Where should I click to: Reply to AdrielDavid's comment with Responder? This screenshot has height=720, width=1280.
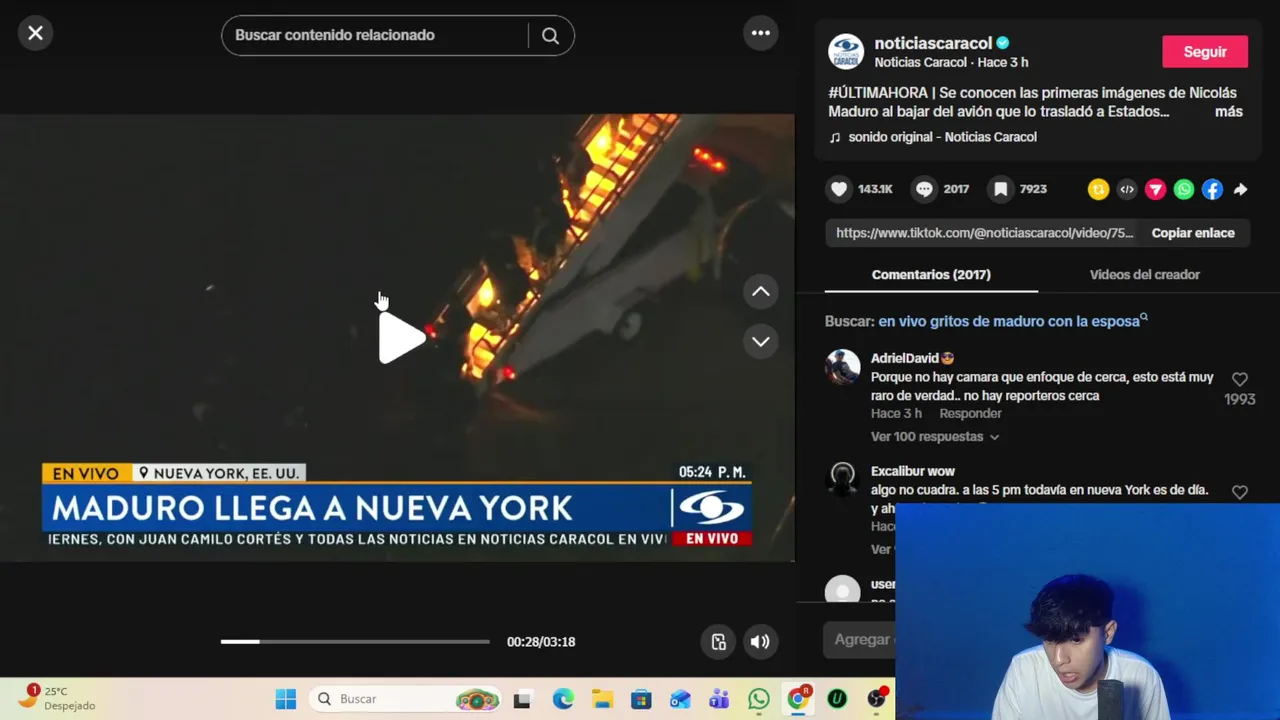[970, 413]
